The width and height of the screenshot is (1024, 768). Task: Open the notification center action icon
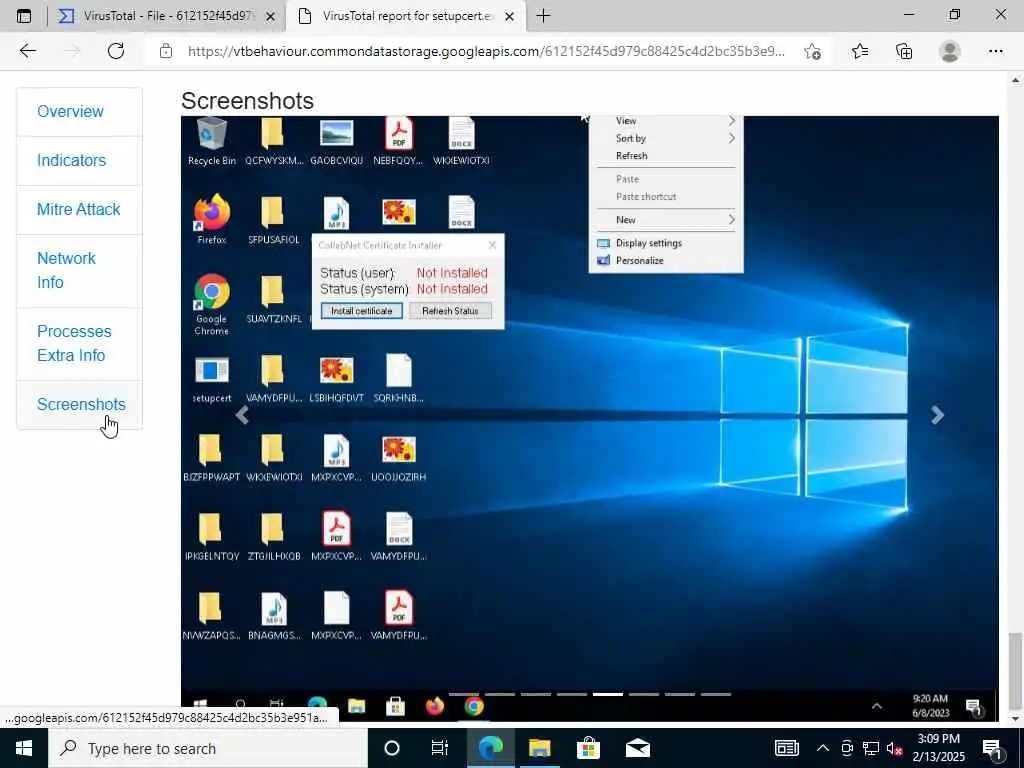coord(992,748)
